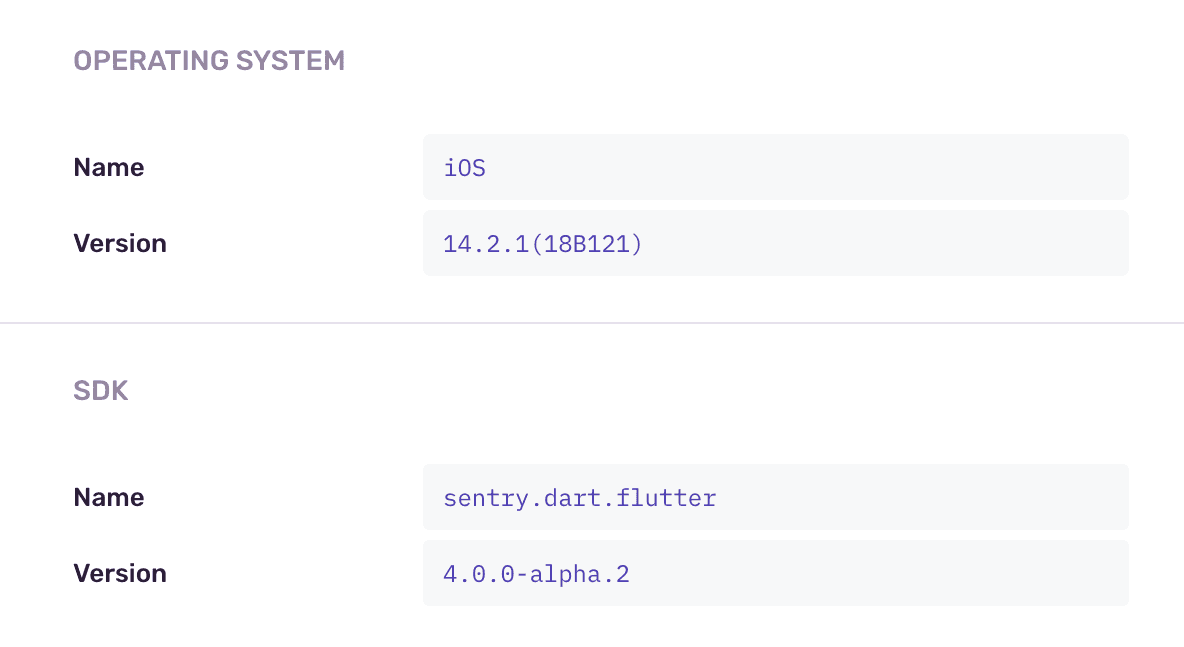Click the Version label under OPERATING SYSTEM
1184x647 pixels.
pos(120,243)
